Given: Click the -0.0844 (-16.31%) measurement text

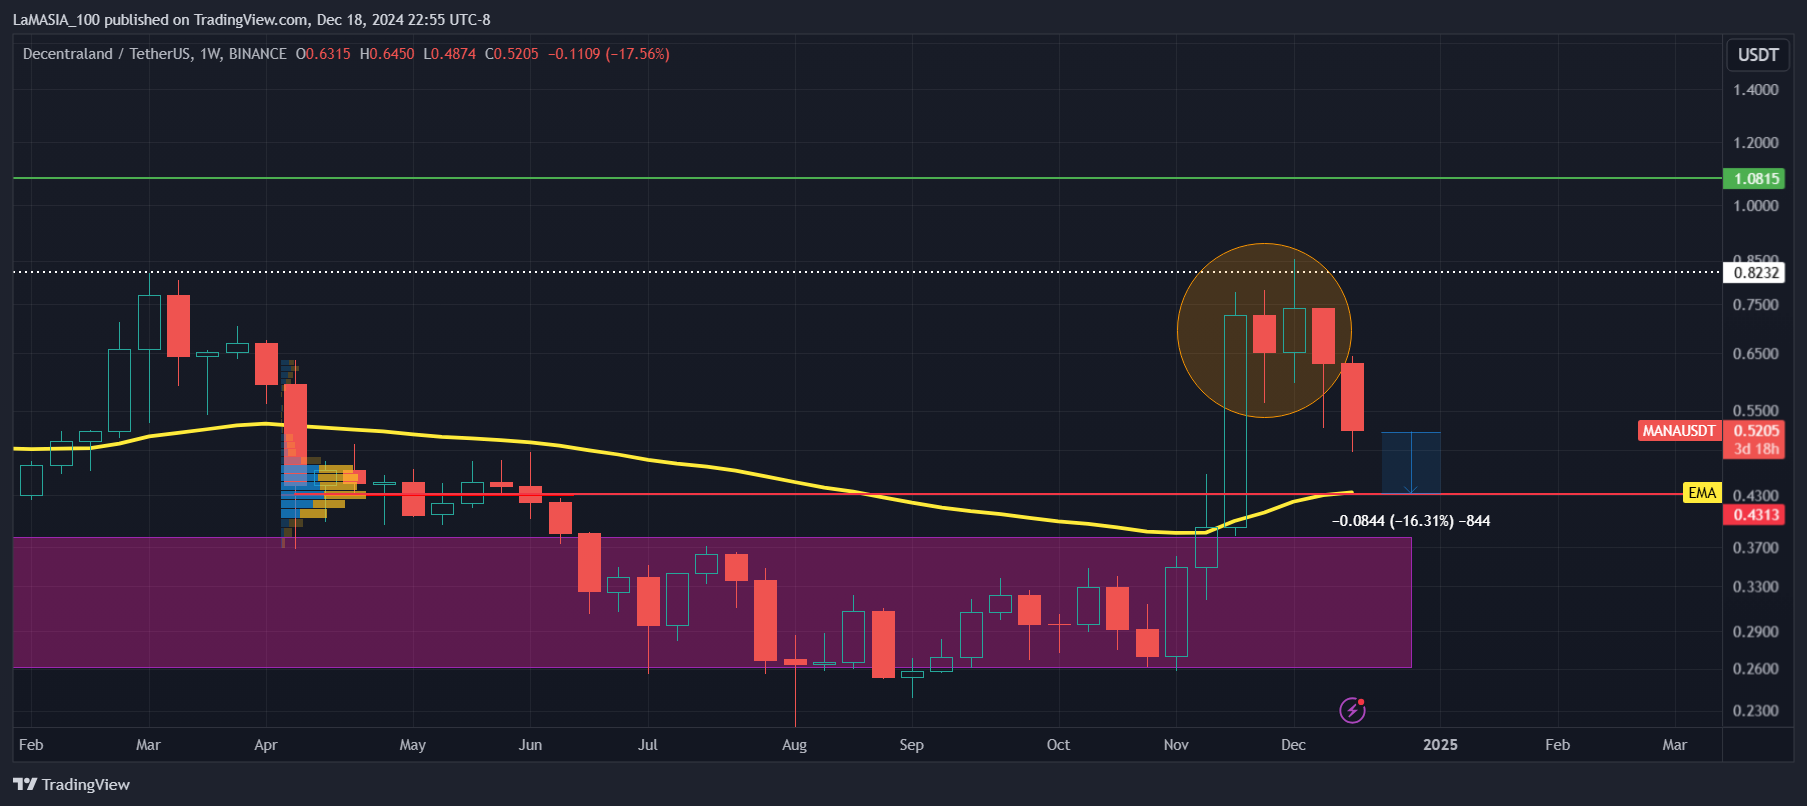Looking at the screenshot, I should click(x=1411, y=521).
